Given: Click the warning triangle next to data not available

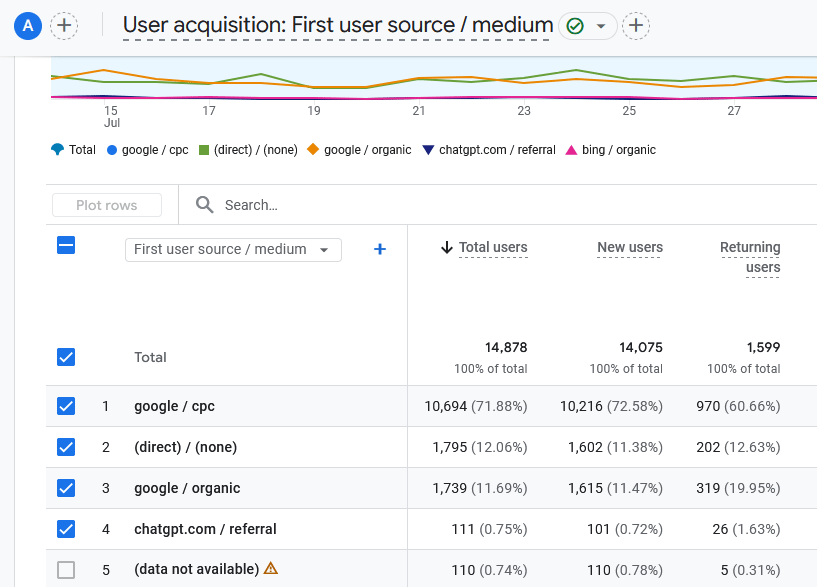Looking at the screenshot, I should (270, 568).
